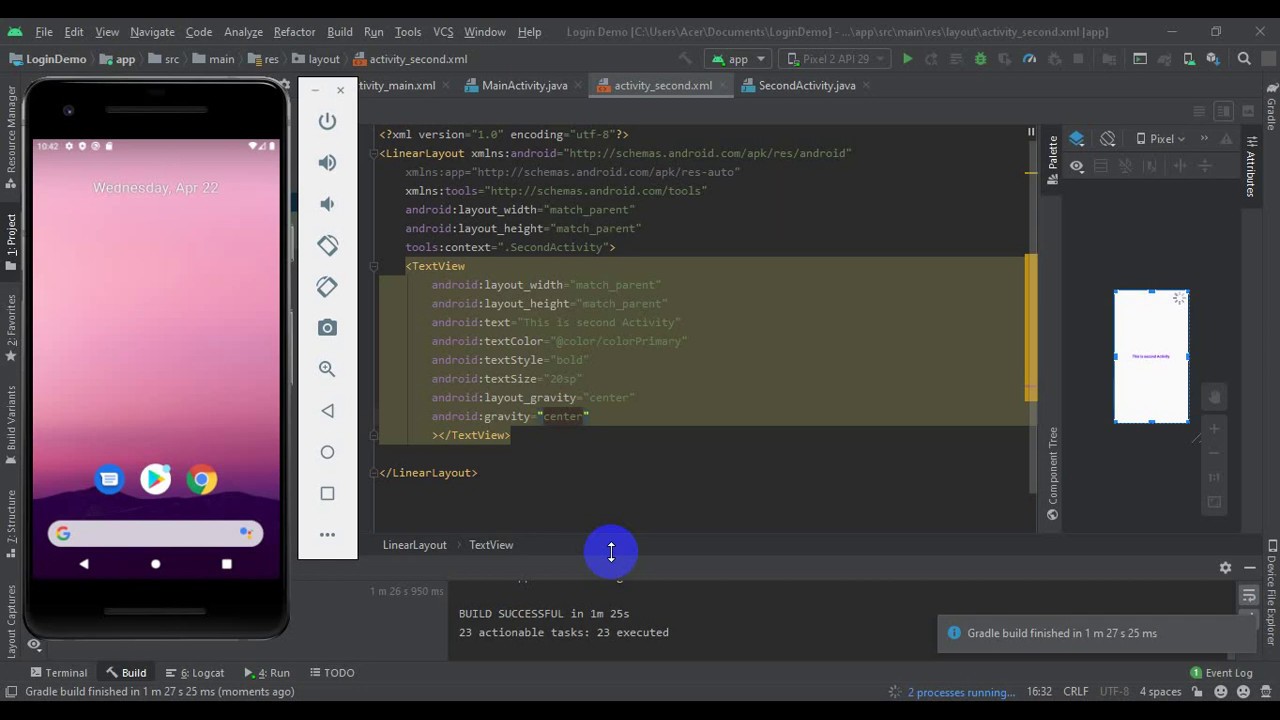The height and width of the screenshot is (720, 1280).
Task: Tap emulator sidebar home circle
Action: (x=327, y=452)
